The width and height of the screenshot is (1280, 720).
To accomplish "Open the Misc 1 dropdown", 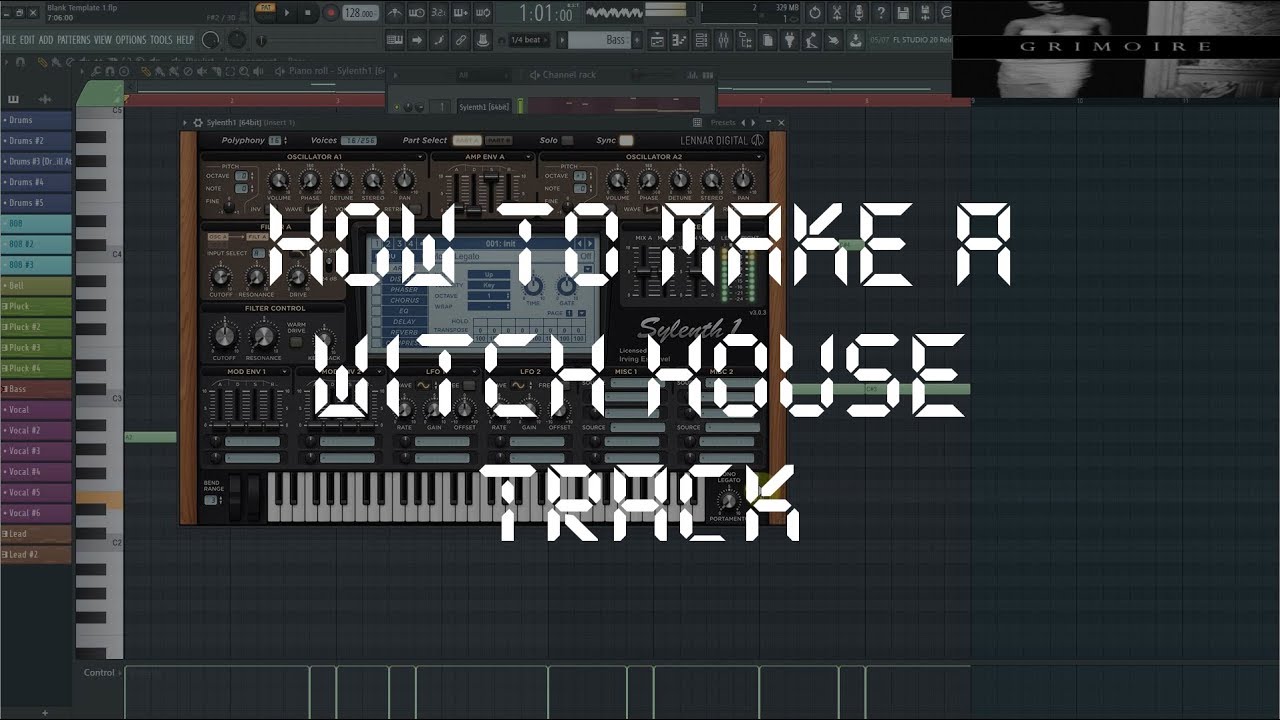I will coord(626,371).
